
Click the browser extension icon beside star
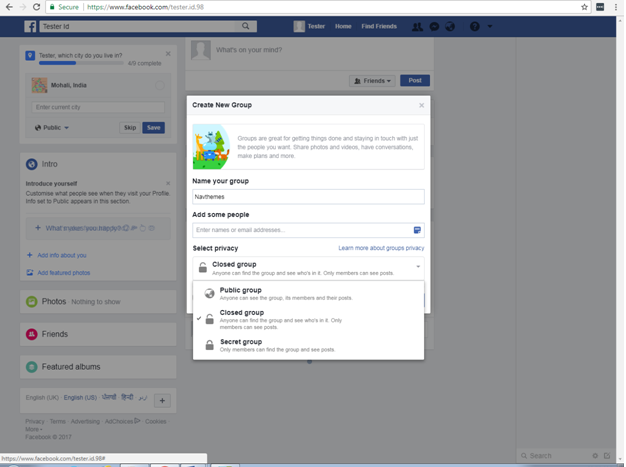pyautogui.click(x=600, y=7)
